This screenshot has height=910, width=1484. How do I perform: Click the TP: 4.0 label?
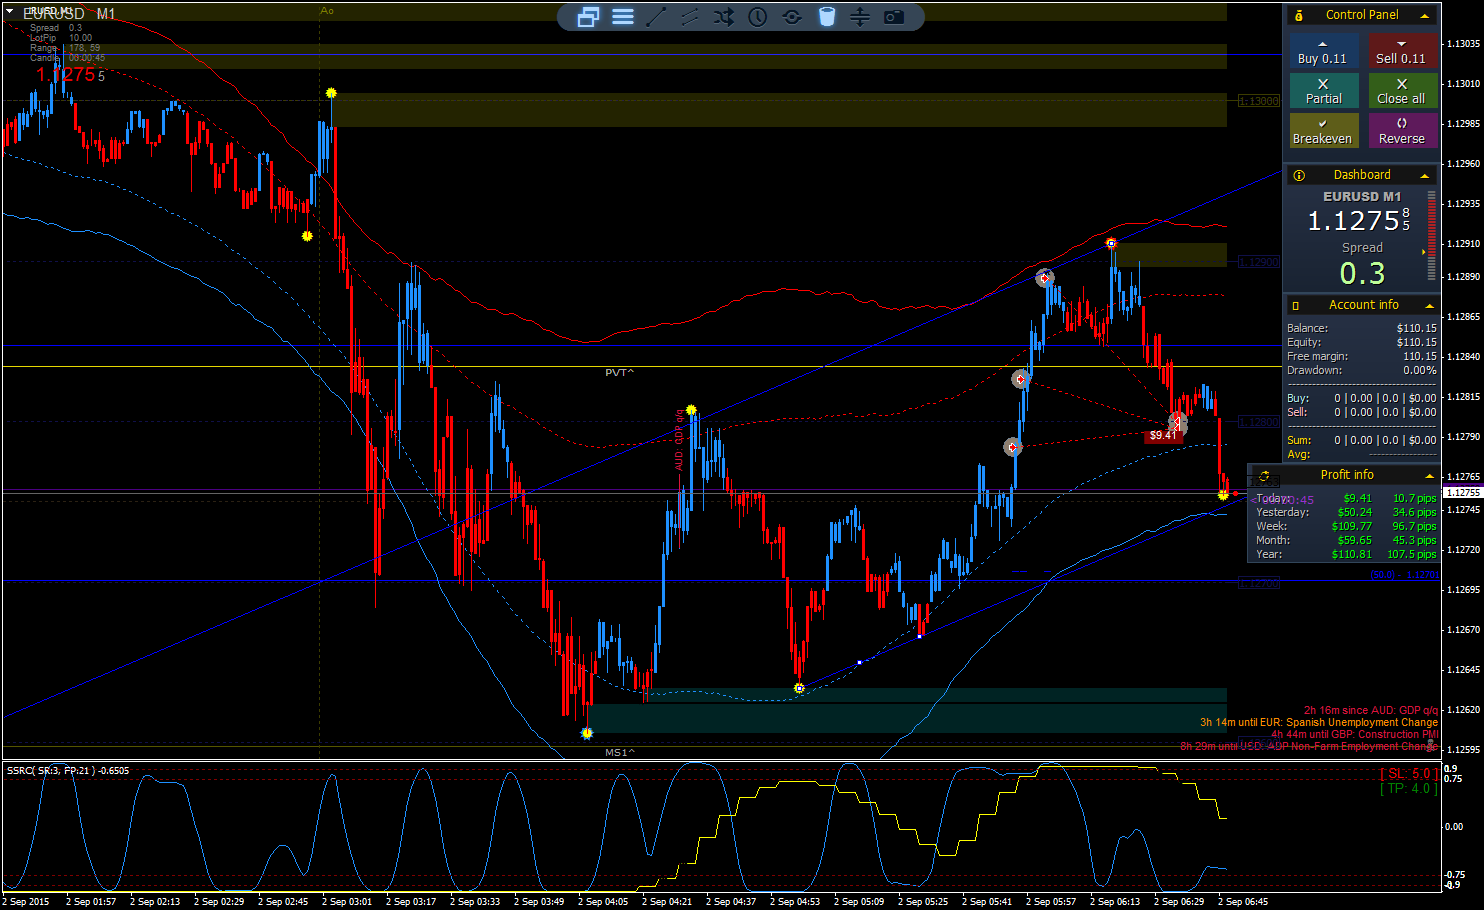coord(1409,788)
